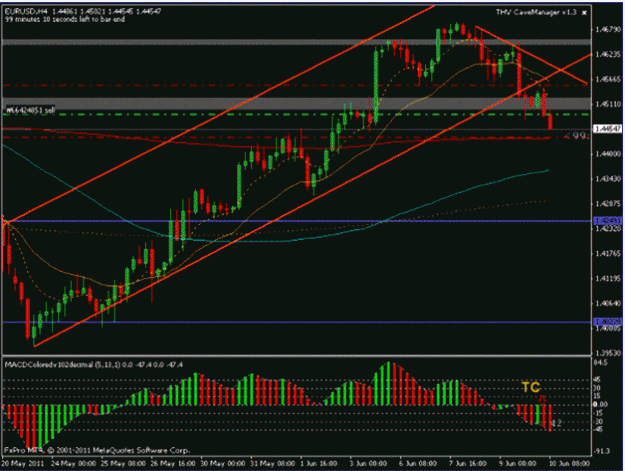Viewport: 625px width, 471px height.
Task: Click the 25 May 08:00 time label
Action: click(x=123, y=463)
